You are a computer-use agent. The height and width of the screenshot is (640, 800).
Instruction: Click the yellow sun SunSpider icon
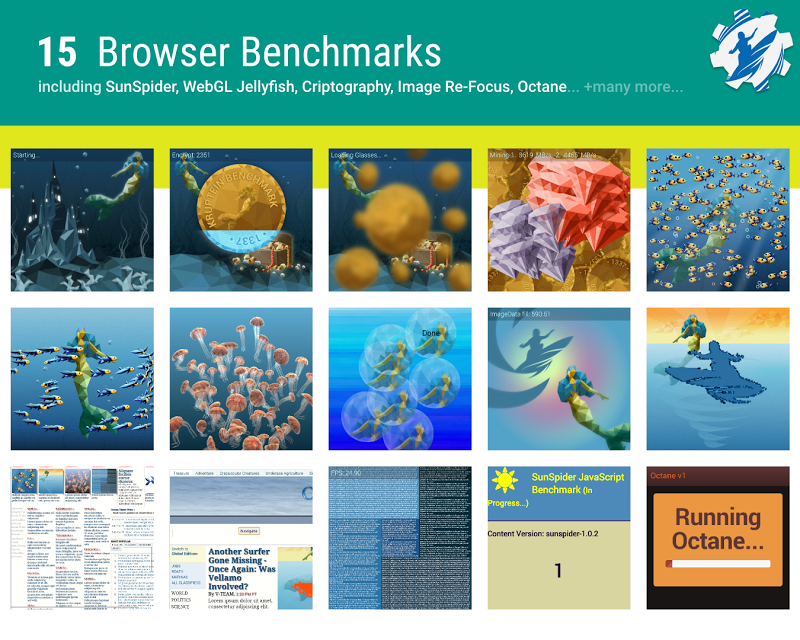[x=505, y=480]
